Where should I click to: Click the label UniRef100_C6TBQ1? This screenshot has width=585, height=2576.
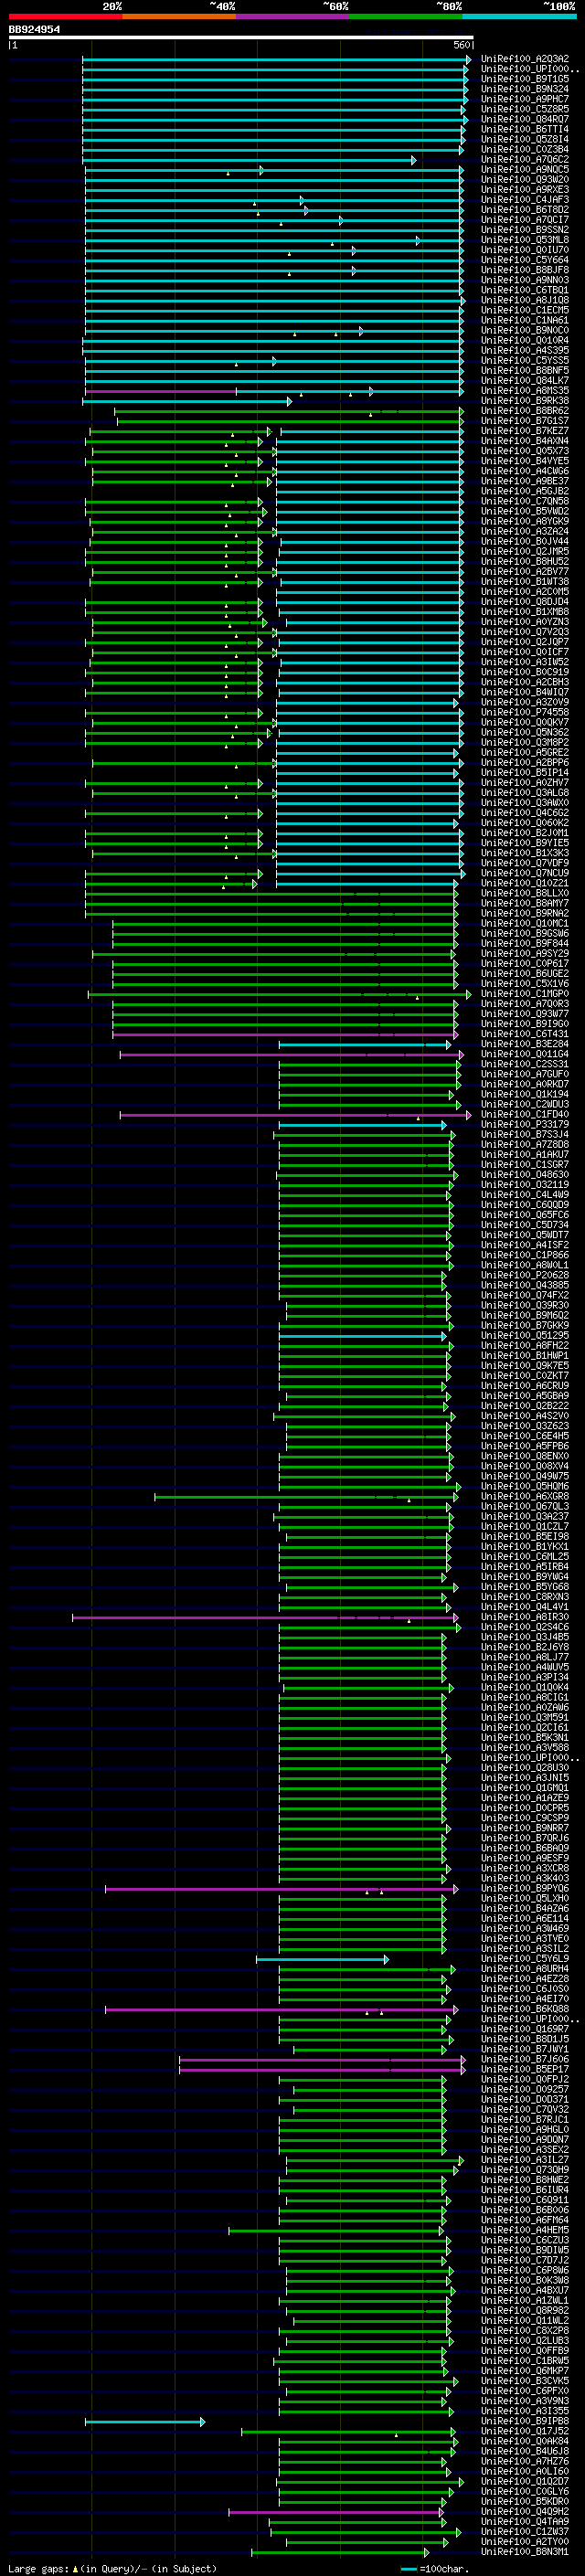point(525,290)
